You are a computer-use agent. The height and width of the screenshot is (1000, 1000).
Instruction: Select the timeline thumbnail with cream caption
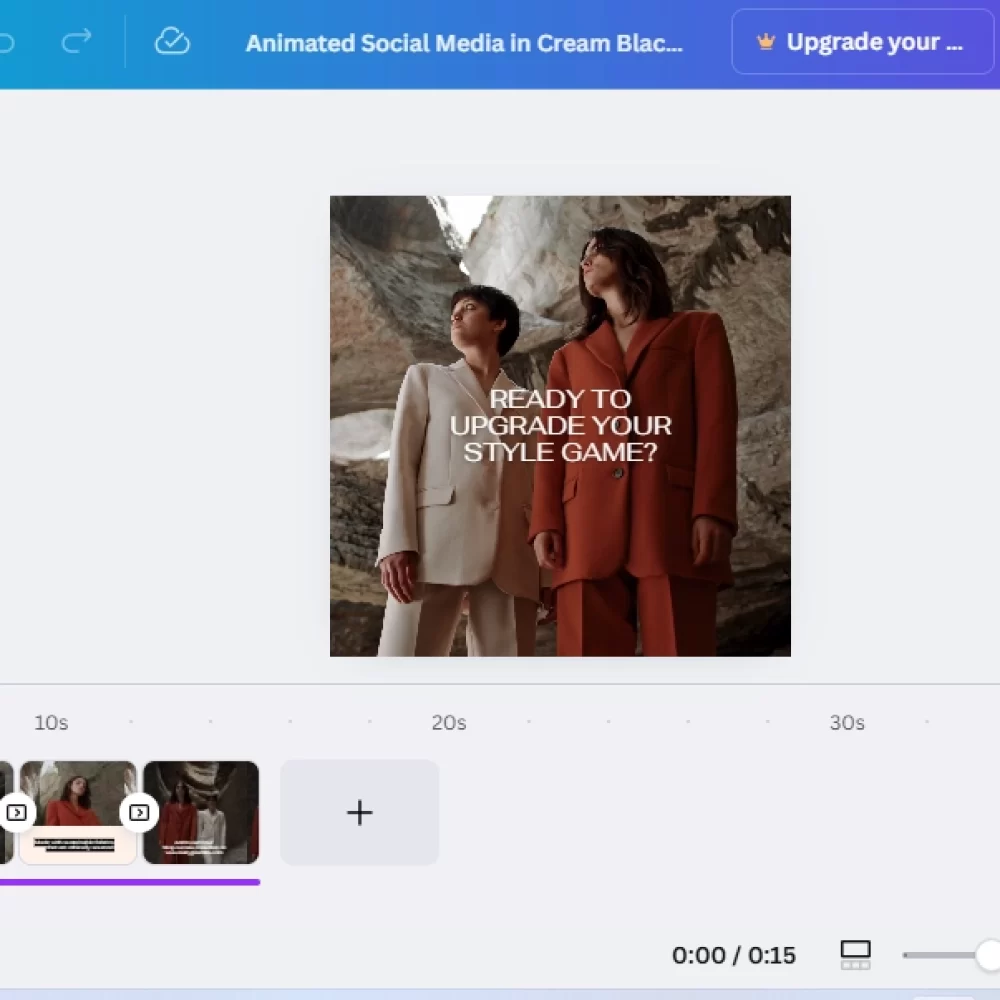[x=78, y=812]
